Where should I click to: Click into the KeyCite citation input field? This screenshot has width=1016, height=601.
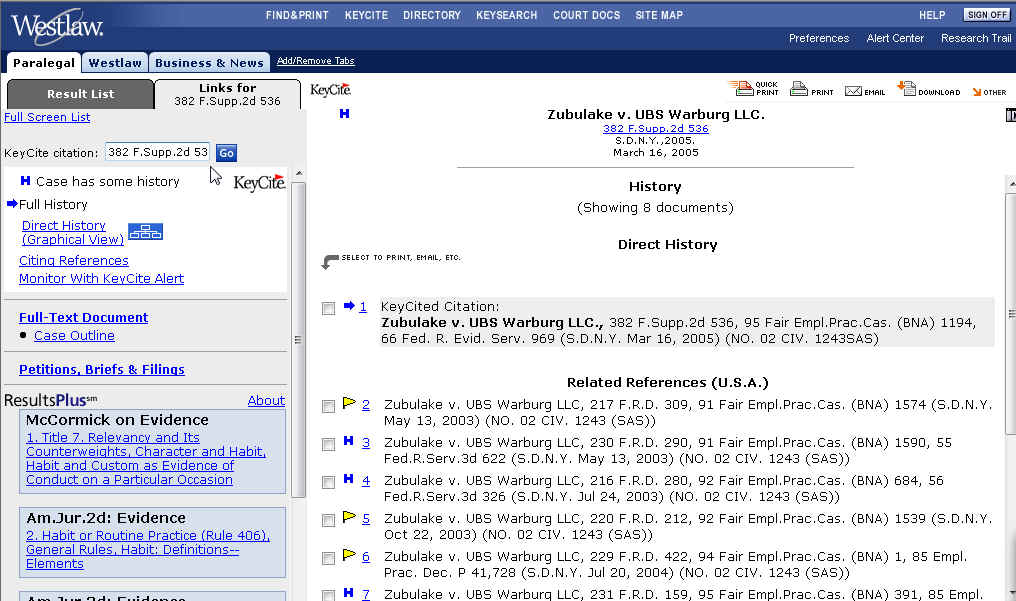[x=157, y=152]
